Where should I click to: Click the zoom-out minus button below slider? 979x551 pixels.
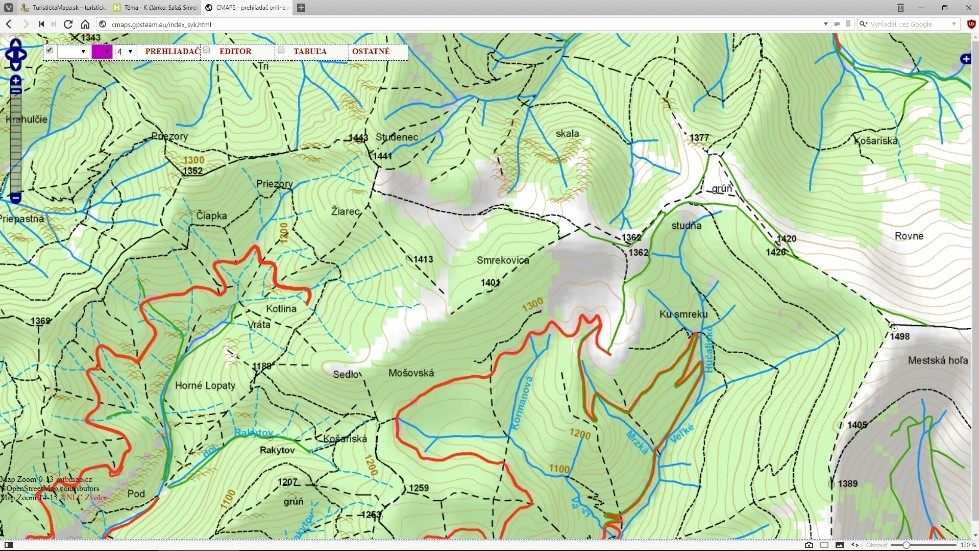pyautogui.click(x=15, y=198)
